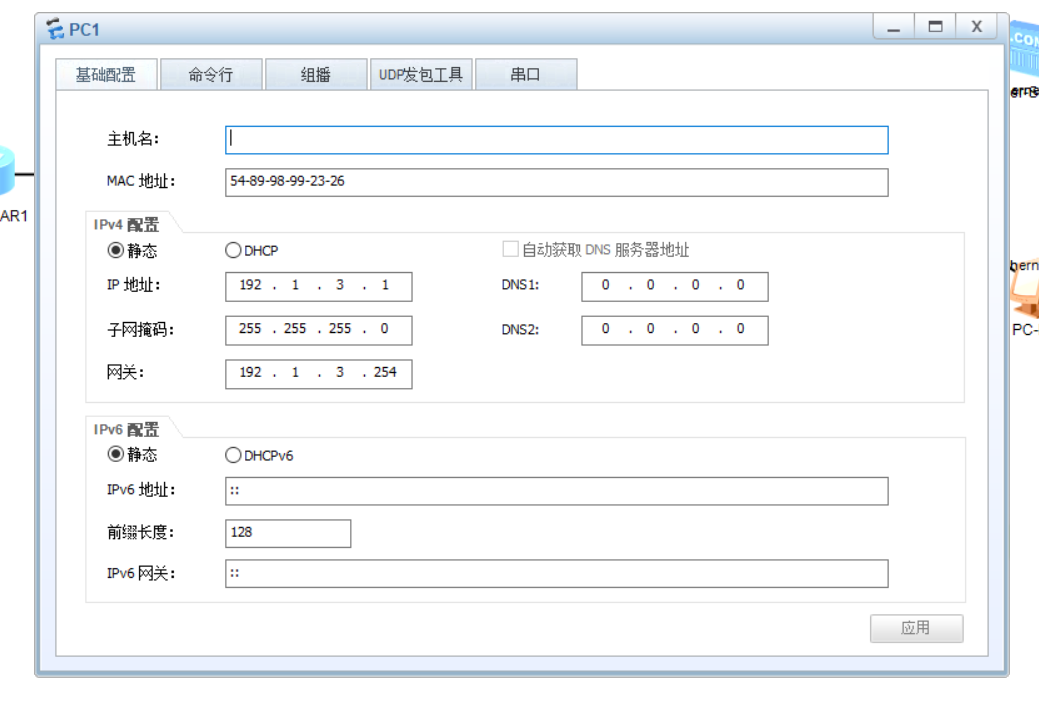Viewport: 1039px width, 710px height.
Task: Click the DNS1 address field
Action: click(x=674, y=286)
